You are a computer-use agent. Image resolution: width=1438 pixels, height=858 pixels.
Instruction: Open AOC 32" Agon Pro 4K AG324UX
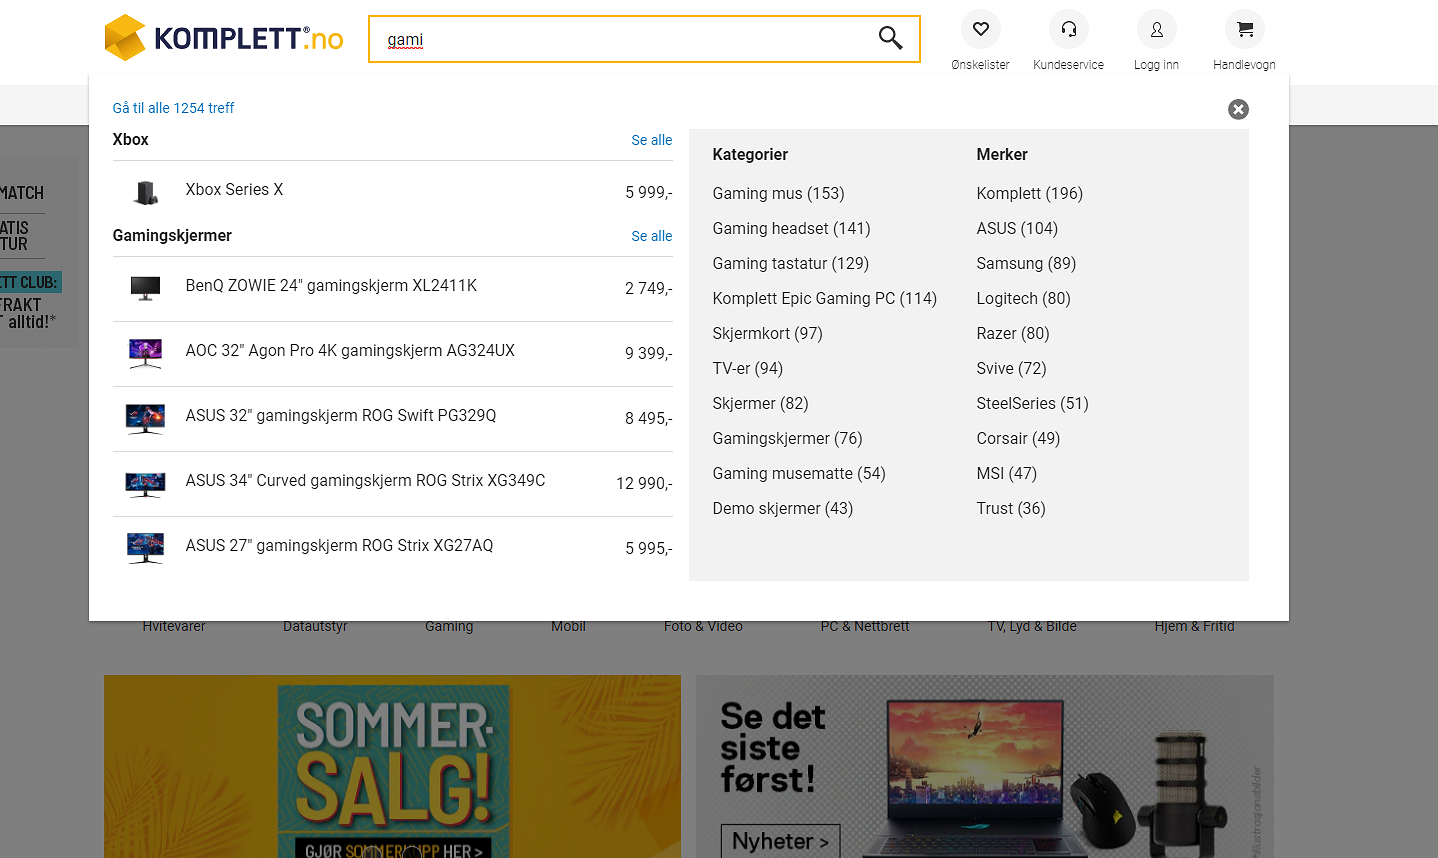[350, 350]
